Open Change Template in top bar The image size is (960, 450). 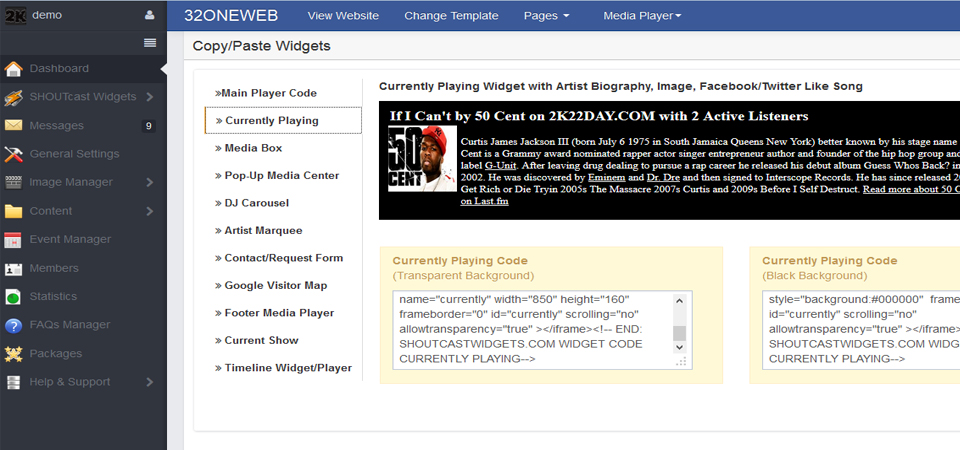(x=451, y=16)
